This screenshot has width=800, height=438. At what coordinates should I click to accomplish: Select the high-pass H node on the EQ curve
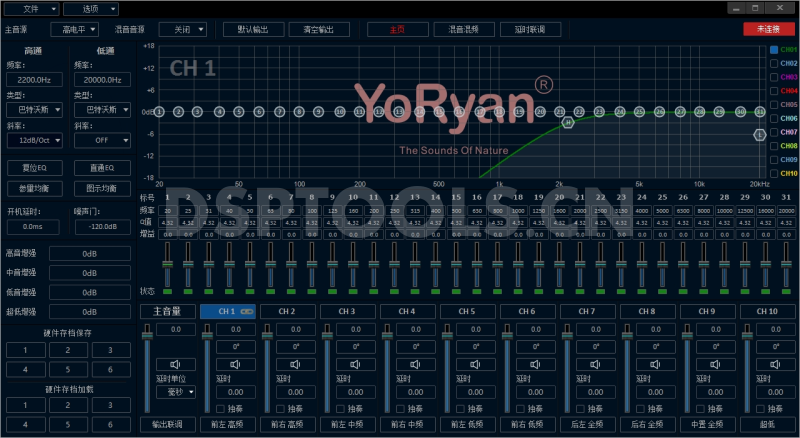pos(568,123)
